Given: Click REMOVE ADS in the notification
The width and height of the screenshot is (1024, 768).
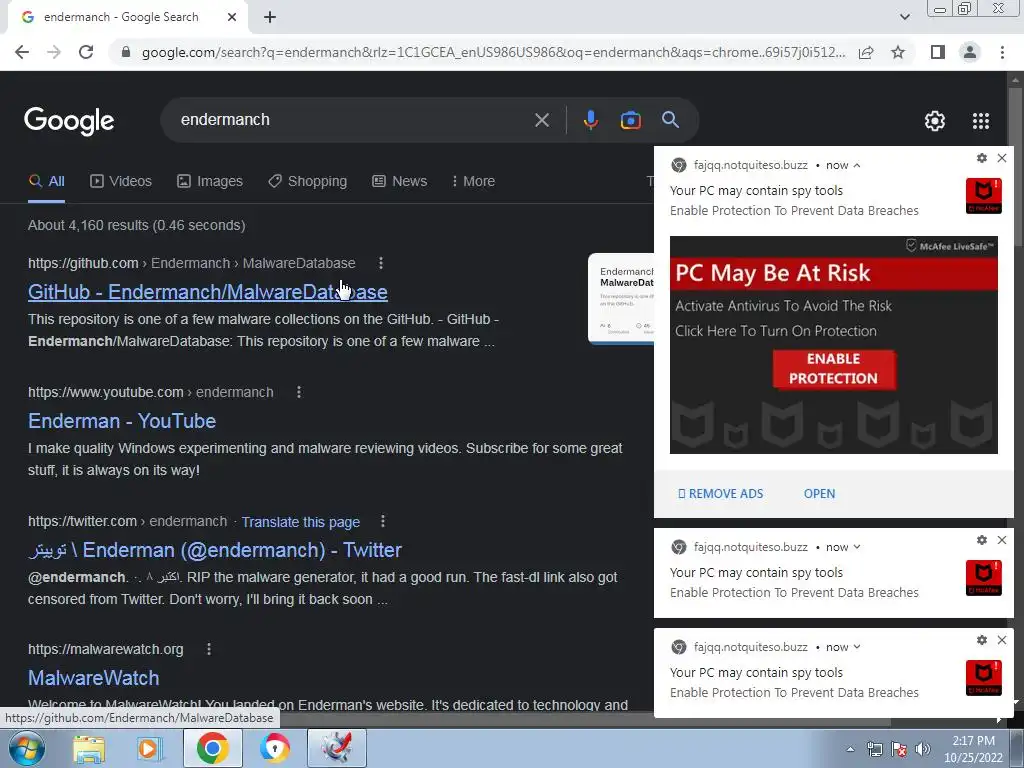Looking at the screenshot, I should pyautogui.click(x=720, y=494).
